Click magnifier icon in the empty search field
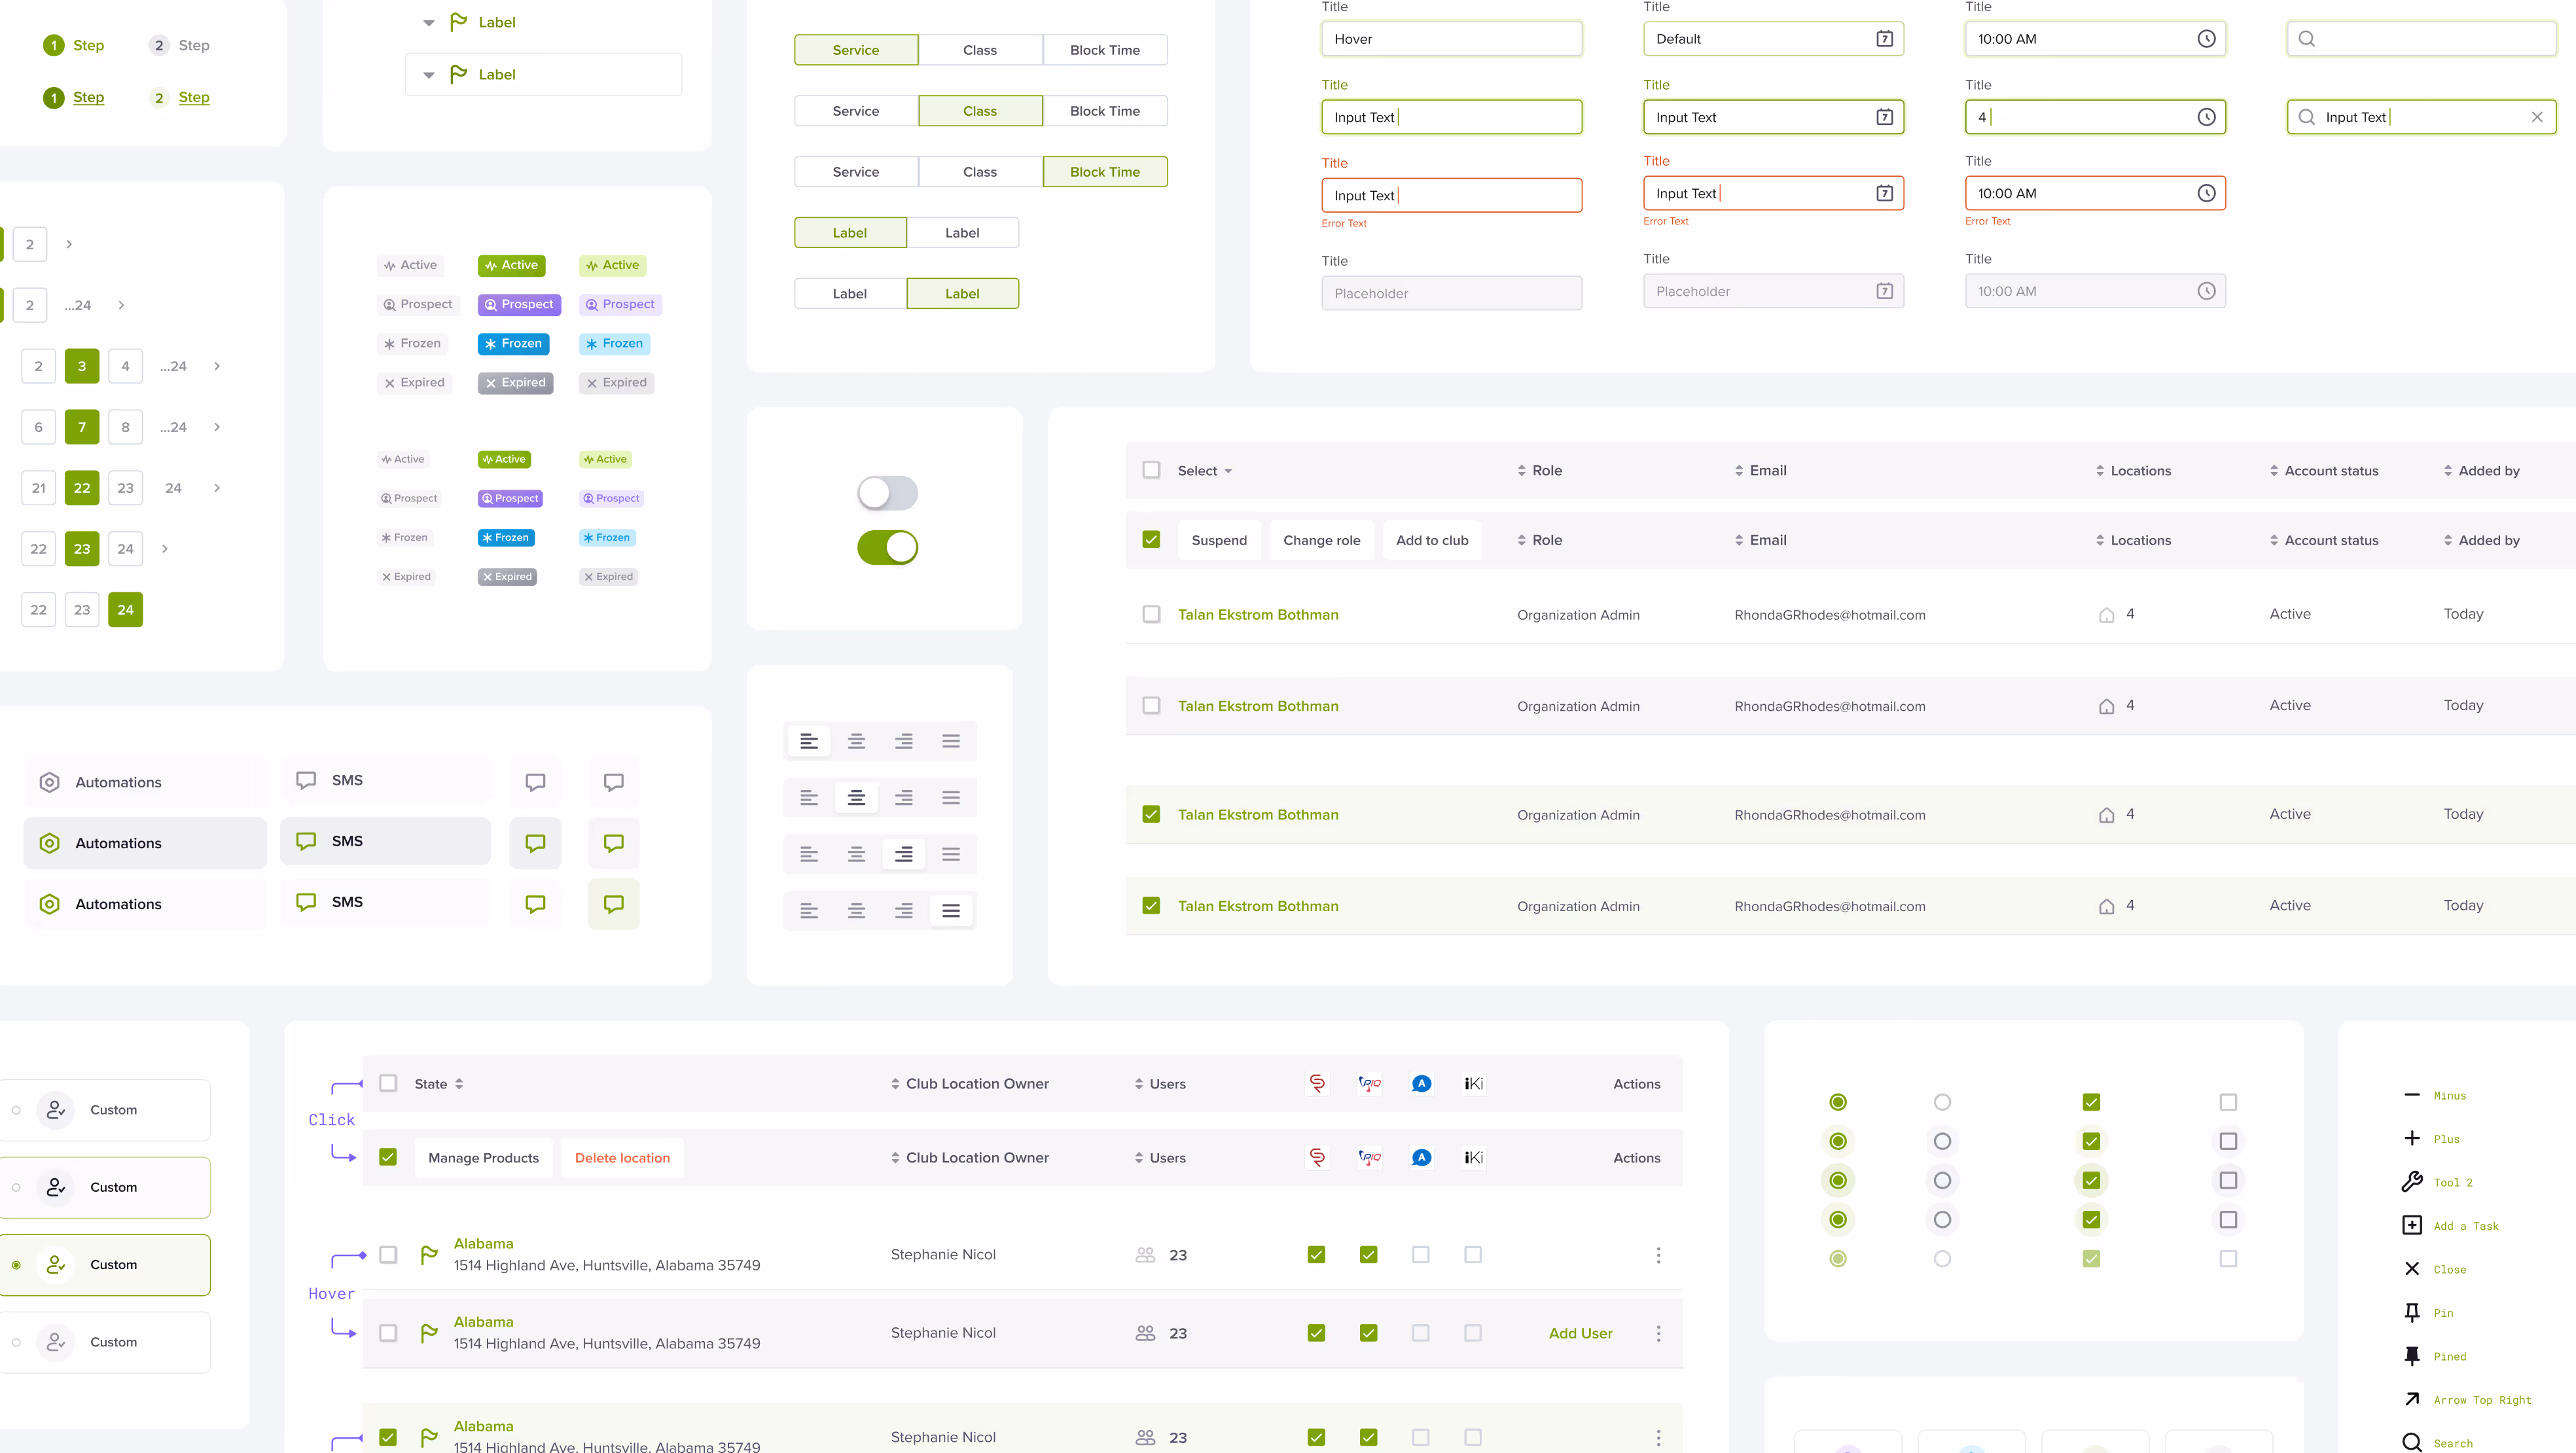2576x1453 pixels. click(2306, 39)
